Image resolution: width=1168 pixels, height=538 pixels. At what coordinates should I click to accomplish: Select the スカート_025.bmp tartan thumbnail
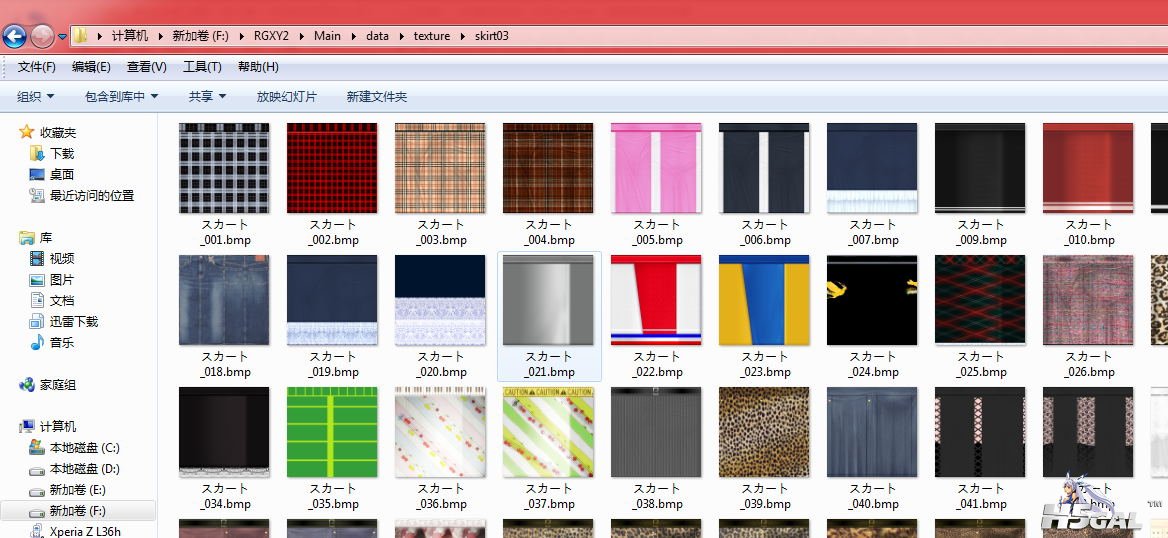[x=980, y=300]
